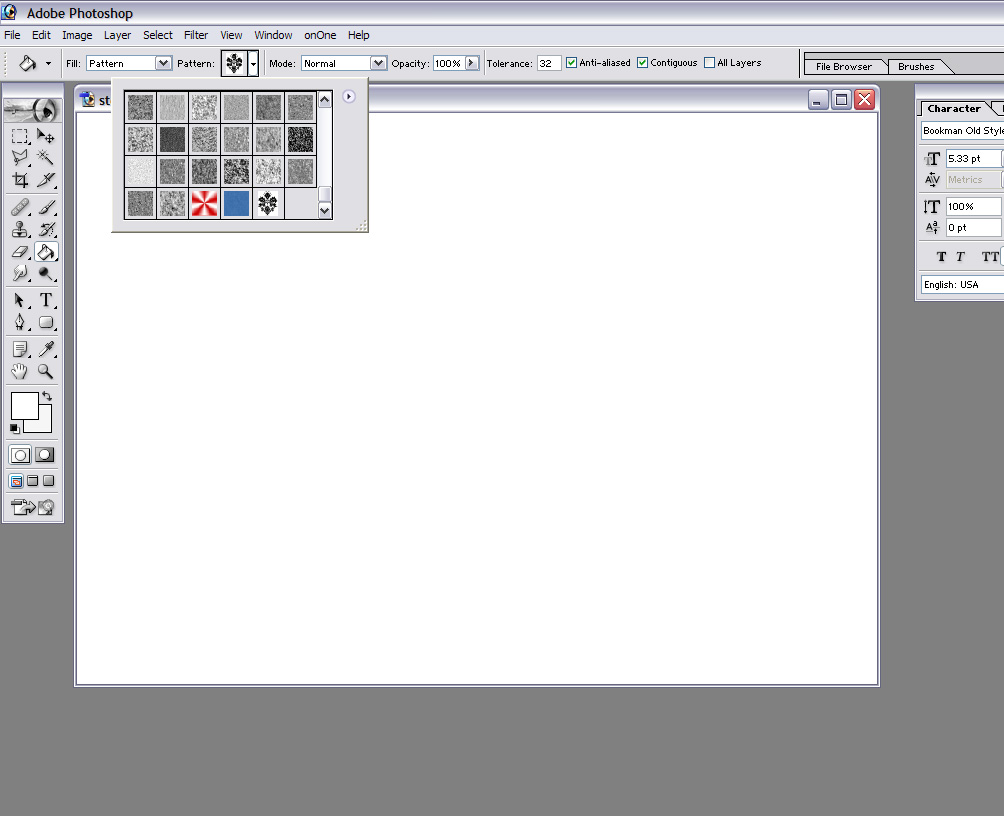Activate the Crop tool
The width and height of the screenshot is (1004, 816).
20,180
